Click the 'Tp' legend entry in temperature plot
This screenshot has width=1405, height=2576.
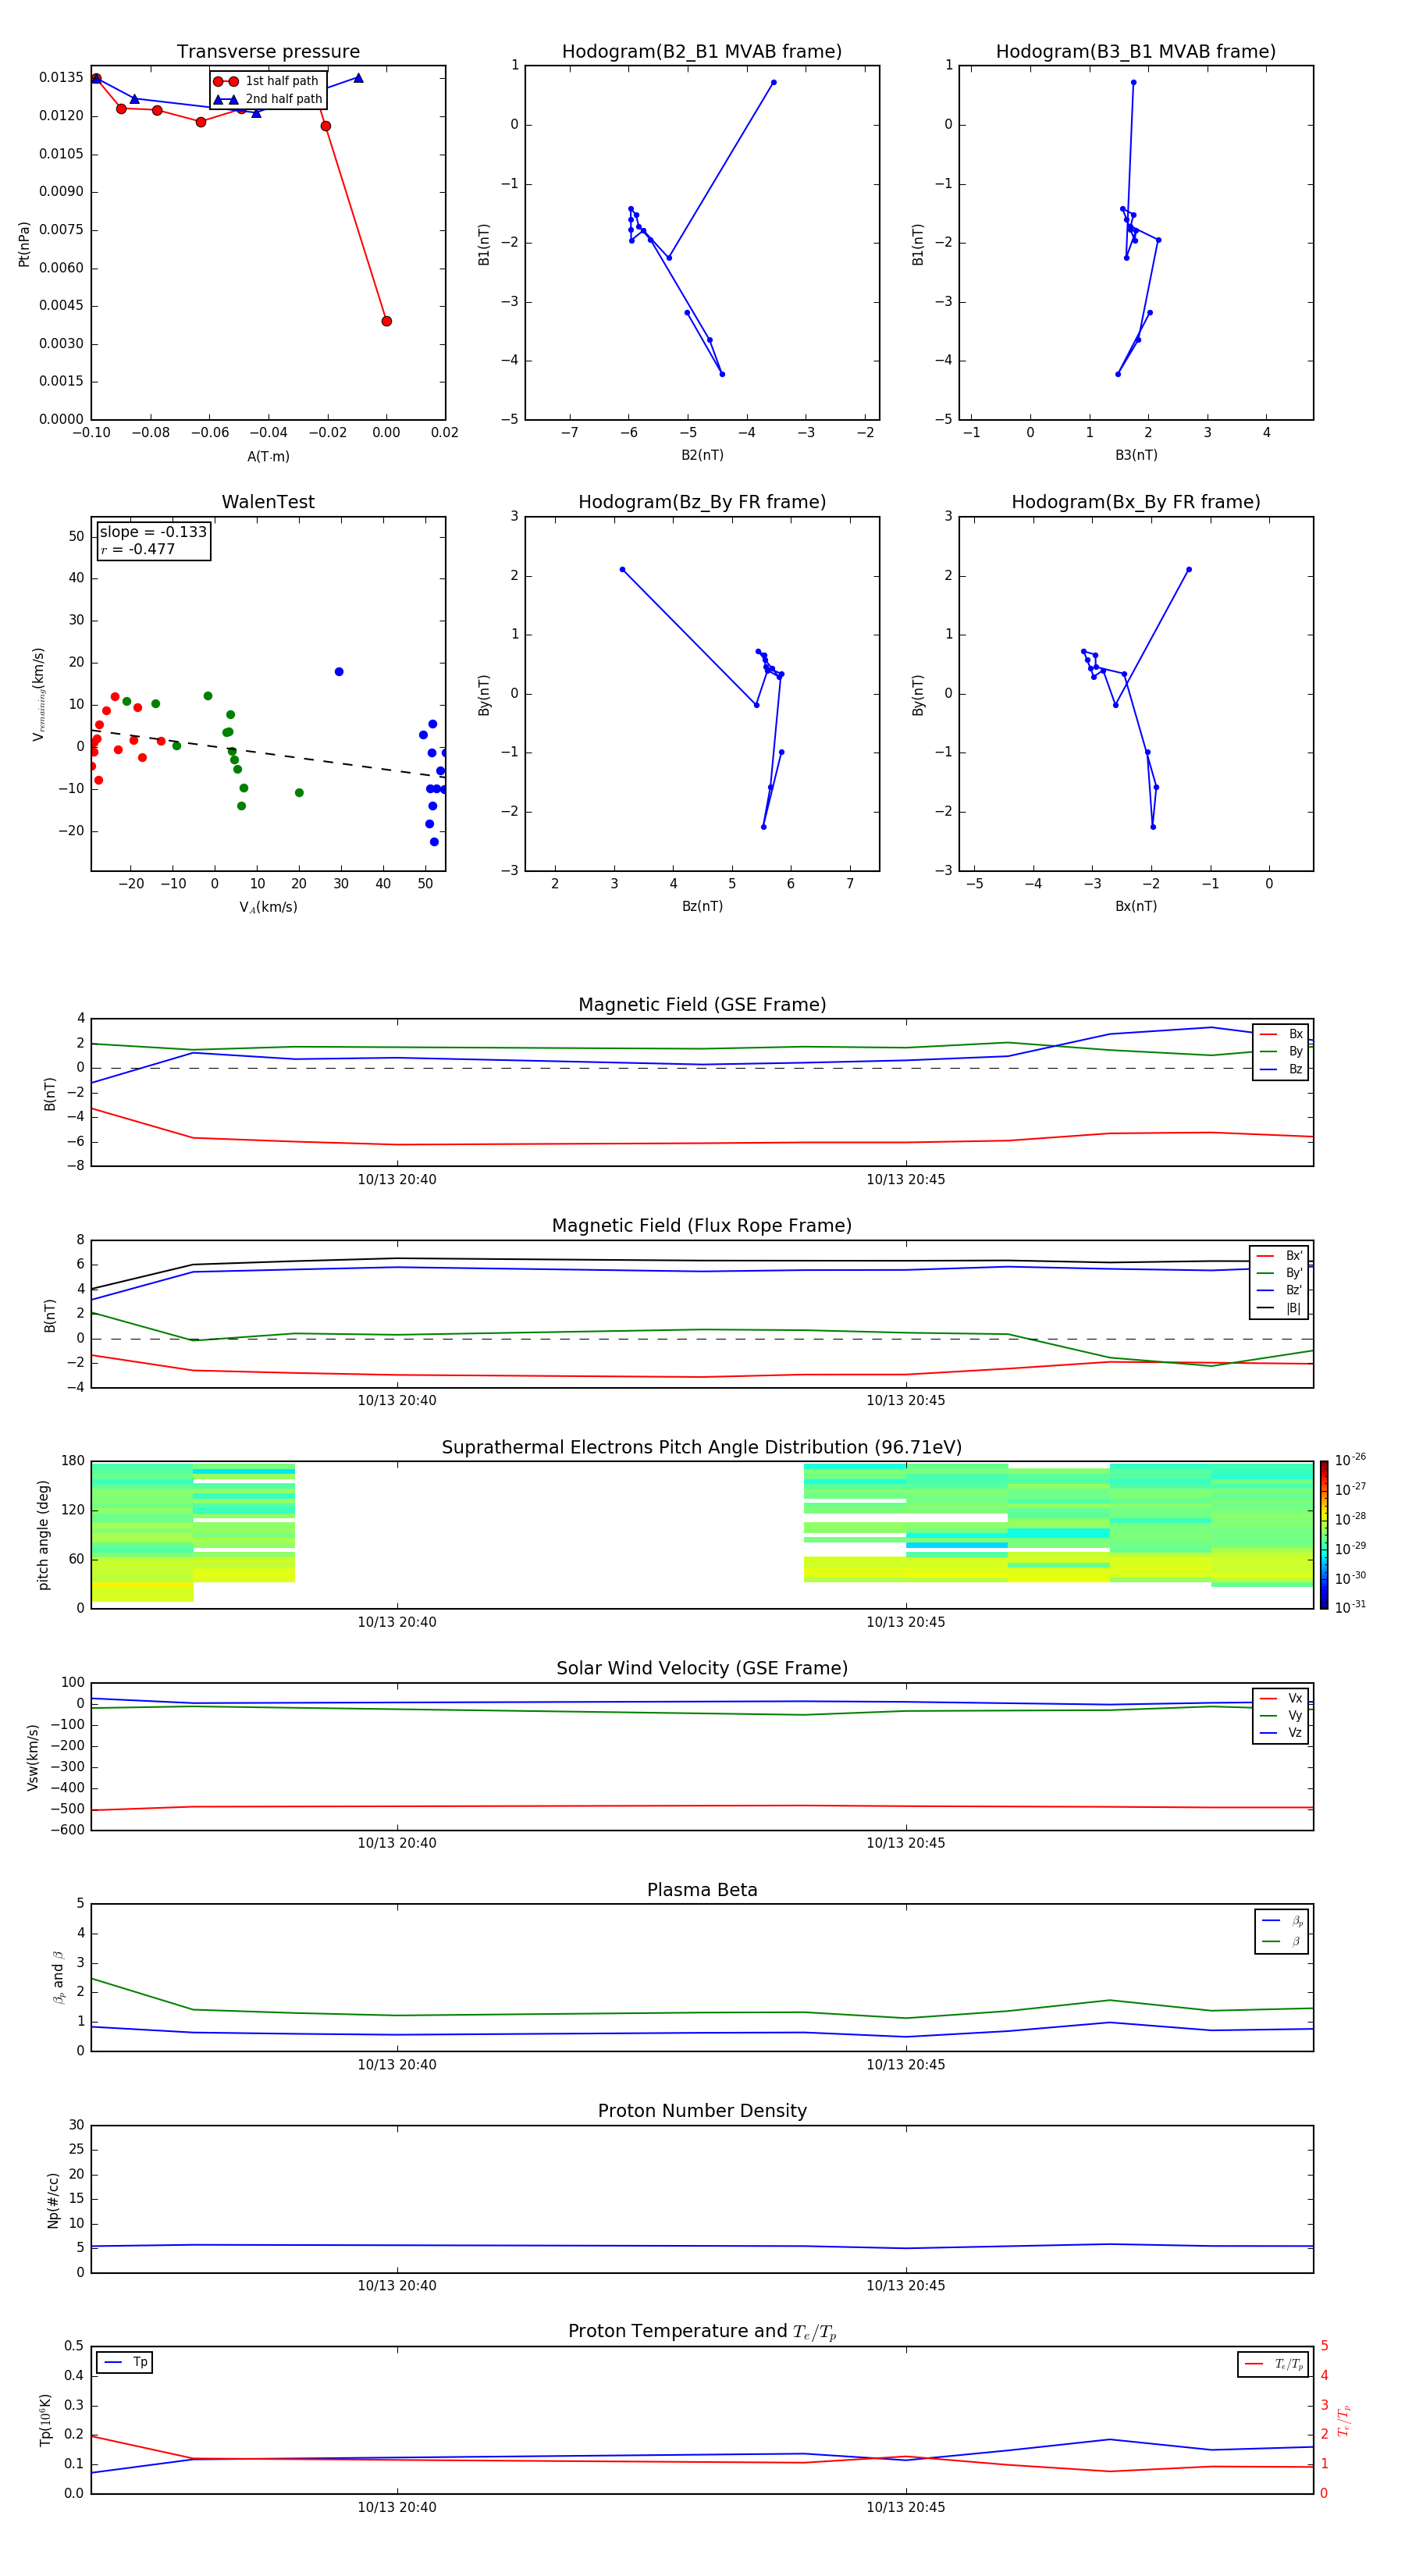124,2363
